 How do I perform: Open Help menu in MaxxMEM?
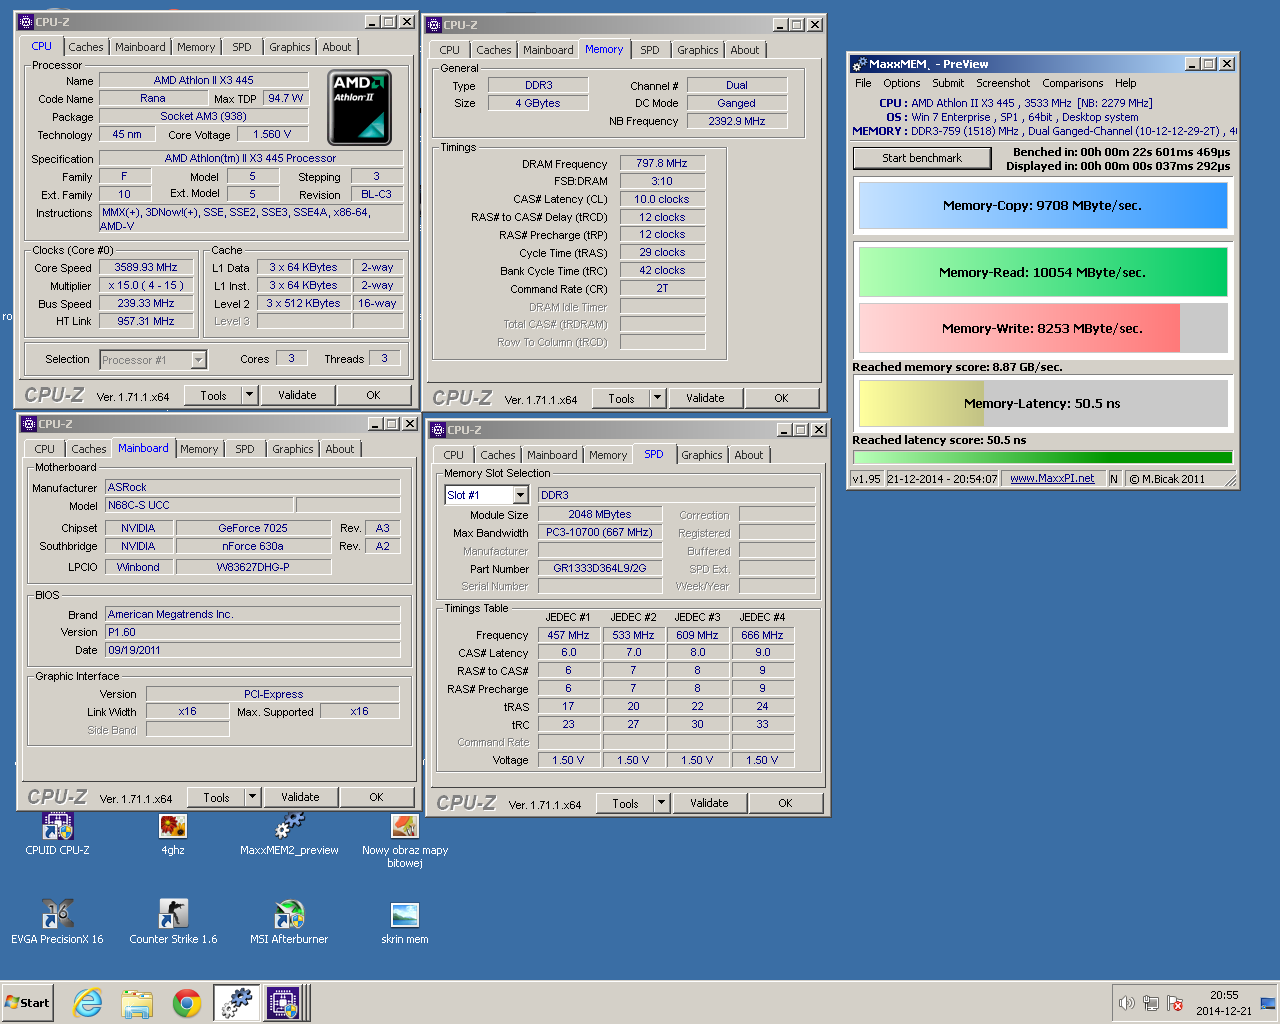click(1126, 83)
